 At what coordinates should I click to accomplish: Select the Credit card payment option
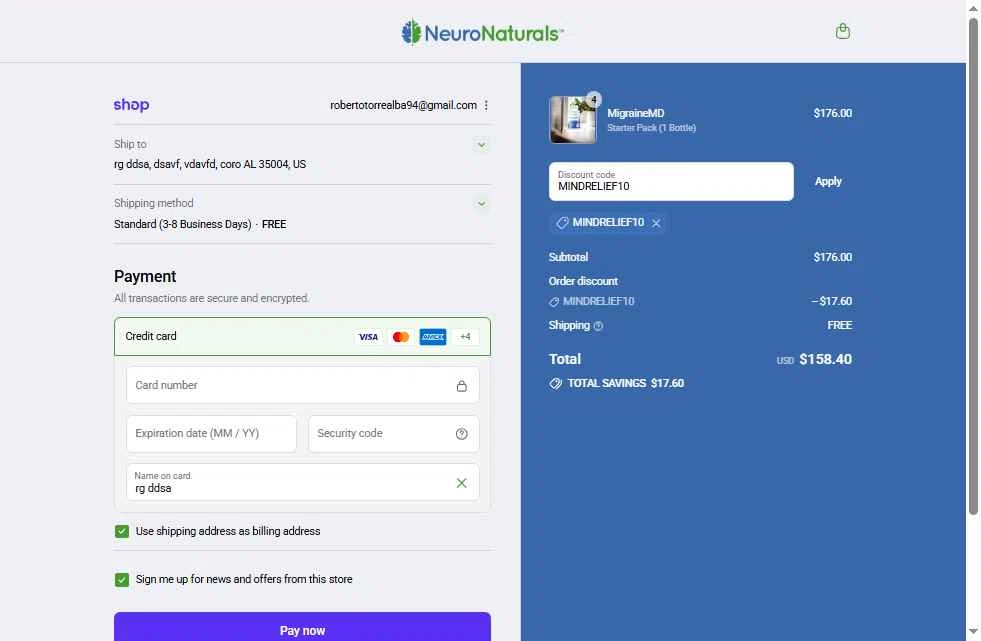302,336
